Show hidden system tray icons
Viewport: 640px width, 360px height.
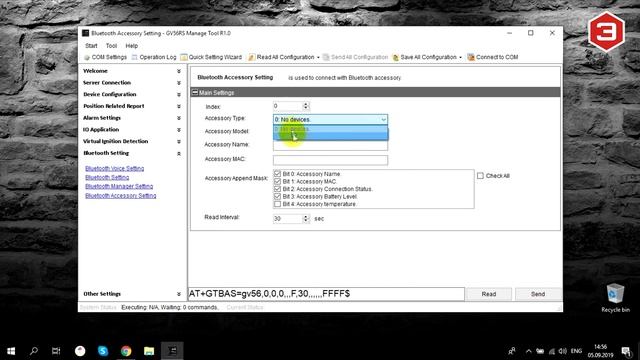(529, 351)
